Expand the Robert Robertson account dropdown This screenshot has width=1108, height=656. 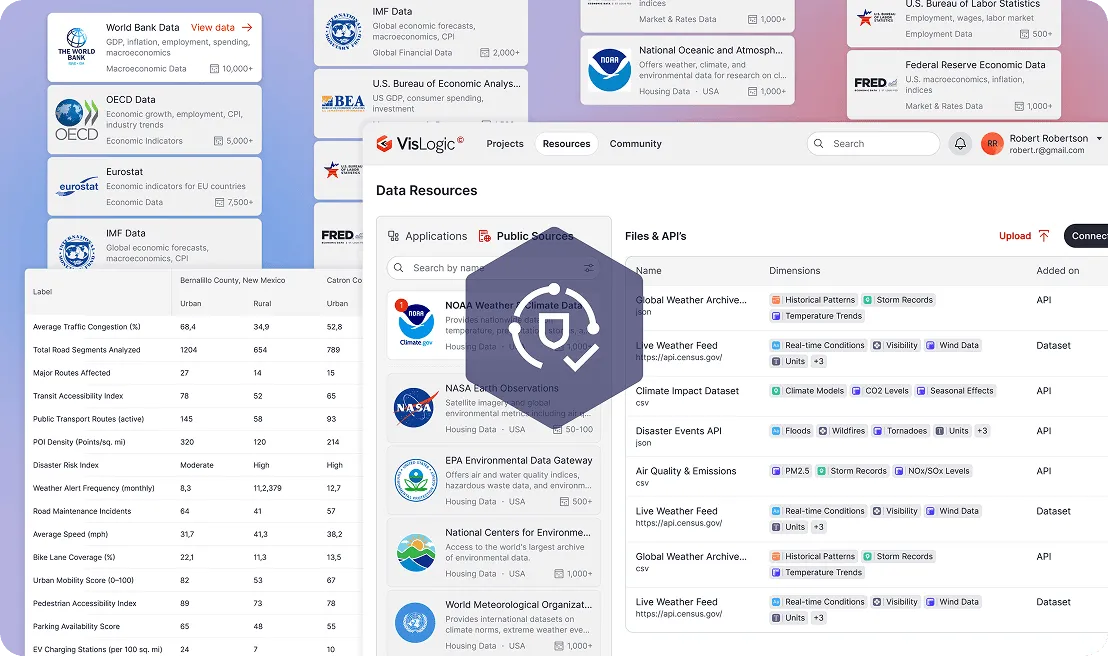coord(1099,139)
